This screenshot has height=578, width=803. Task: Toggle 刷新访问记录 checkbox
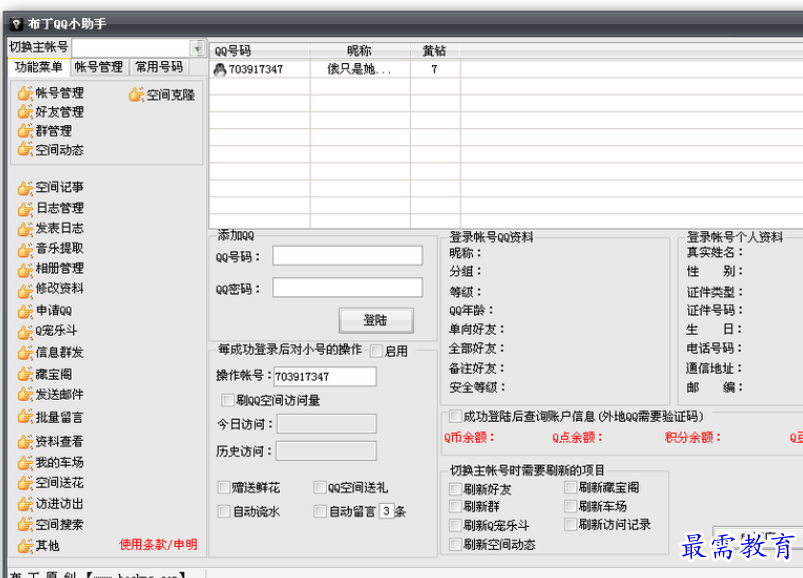(x=570, y=524)
